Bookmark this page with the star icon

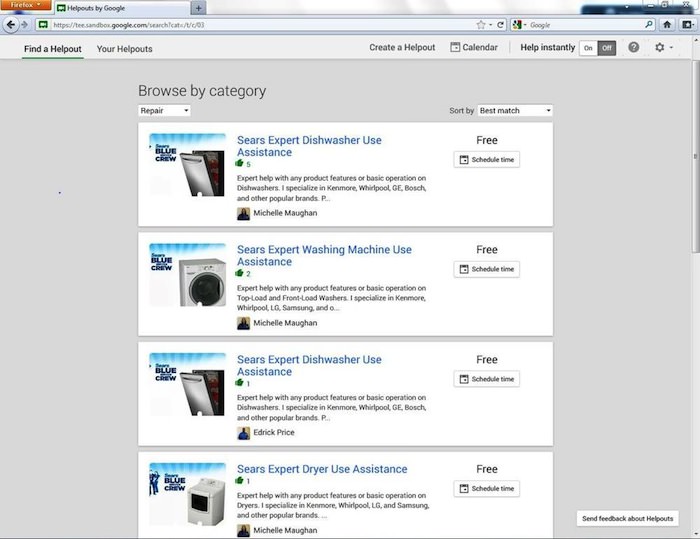[x=481, y=24]
